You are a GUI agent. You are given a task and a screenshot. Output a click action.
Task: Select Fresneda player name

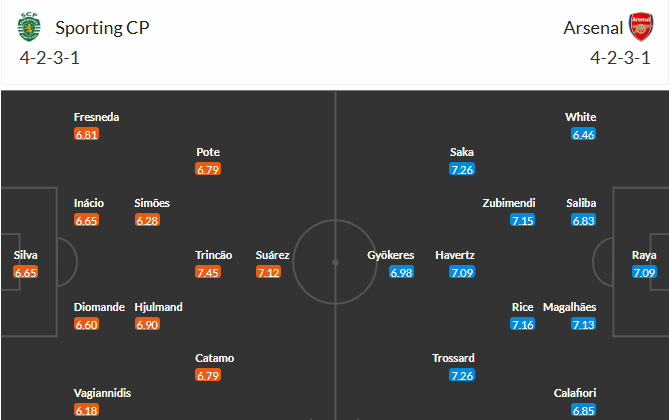(x=97, y=117)
